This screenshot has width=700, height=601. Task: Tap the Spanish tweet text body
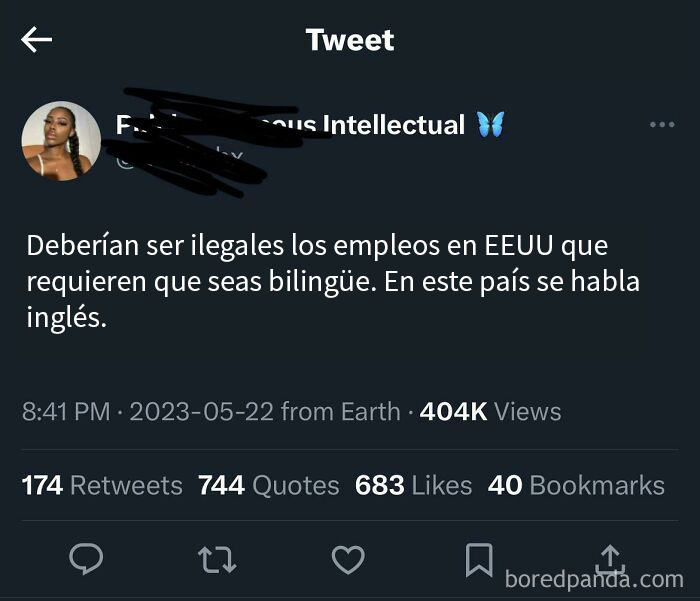click(333, 282)
